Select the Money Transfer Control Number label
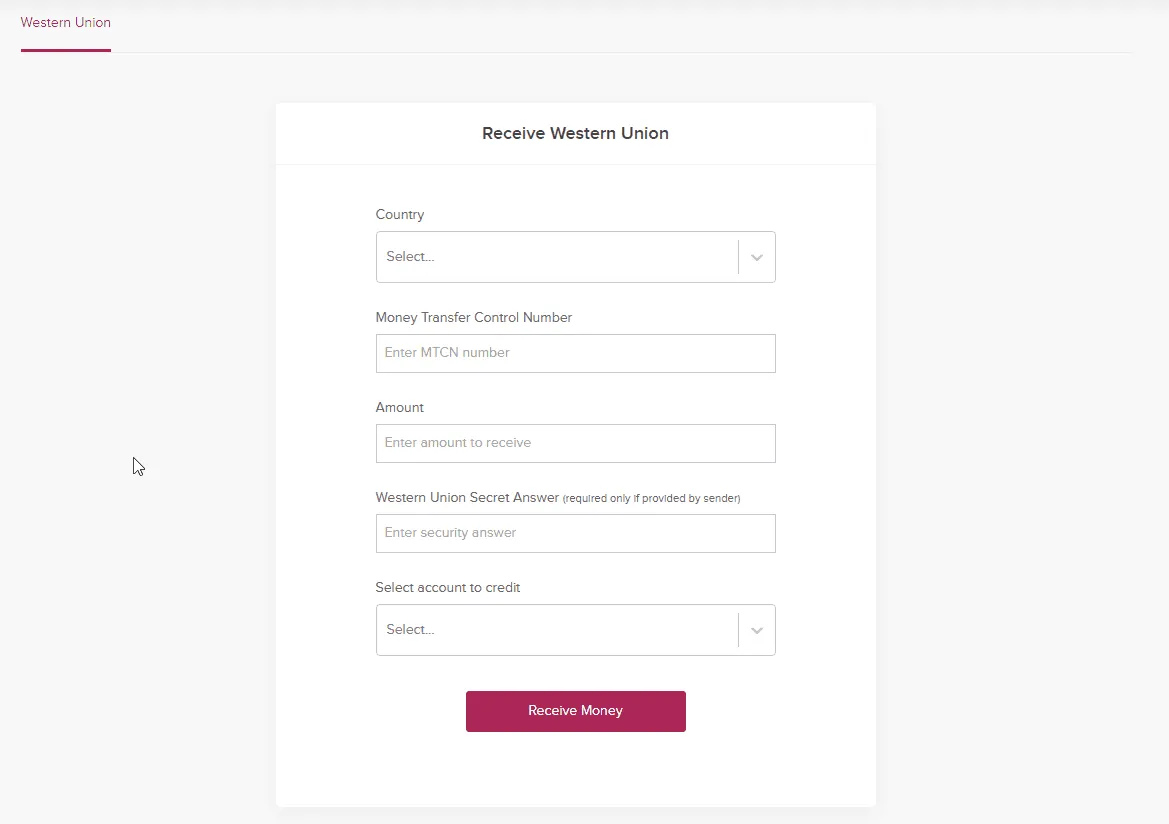The width and height of the screenshot is (1169, 824). tap(473, 318)
